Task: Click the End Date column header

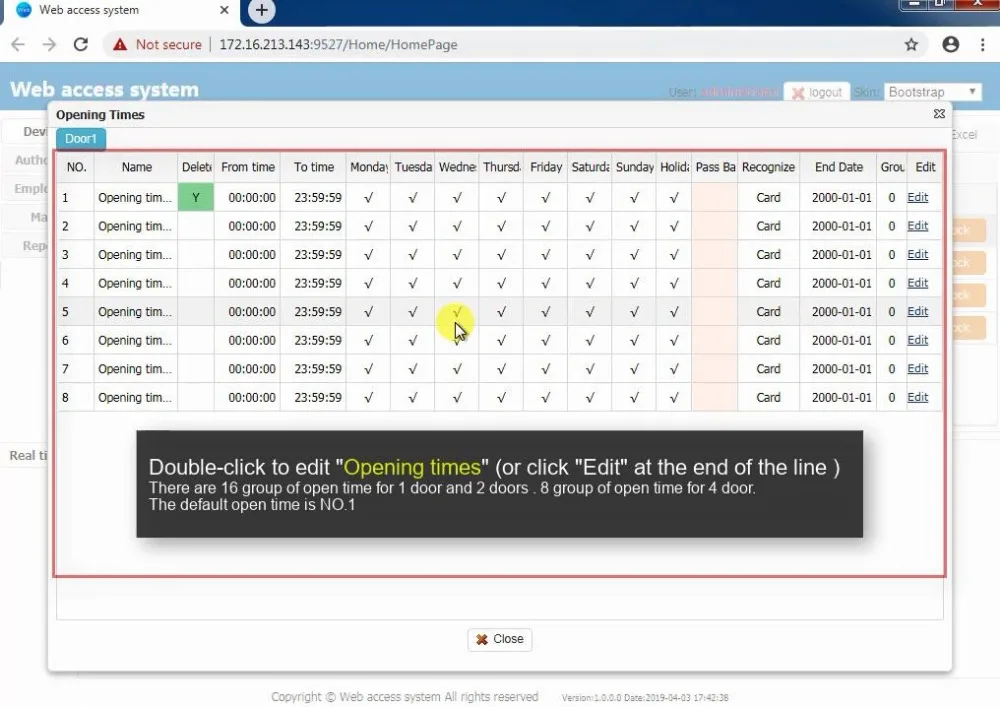Action: pos(839,167)
